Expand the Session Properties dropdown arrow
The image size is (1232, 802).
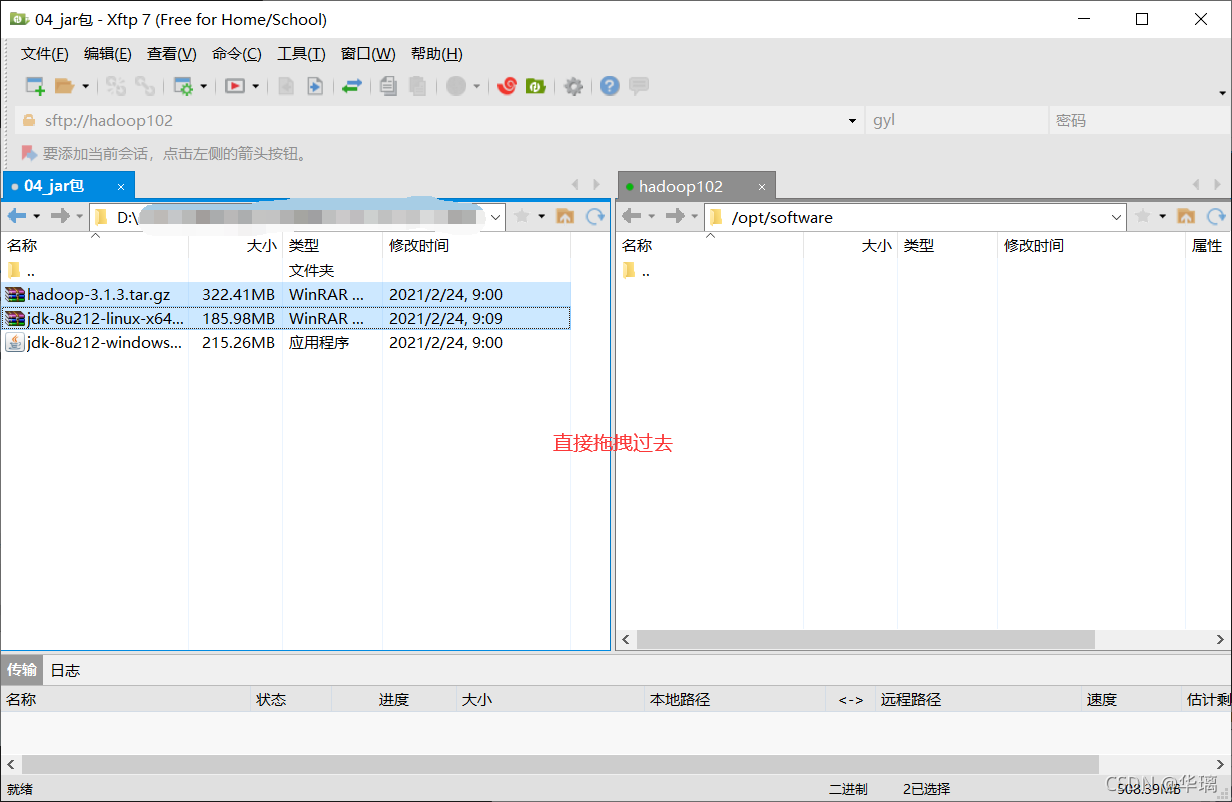pos(203,87)
